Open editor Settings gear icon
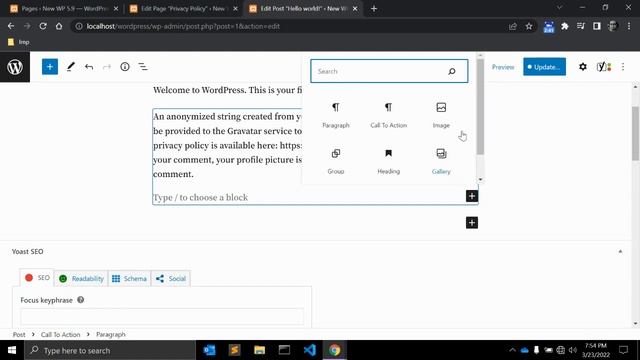 point(582,67)
